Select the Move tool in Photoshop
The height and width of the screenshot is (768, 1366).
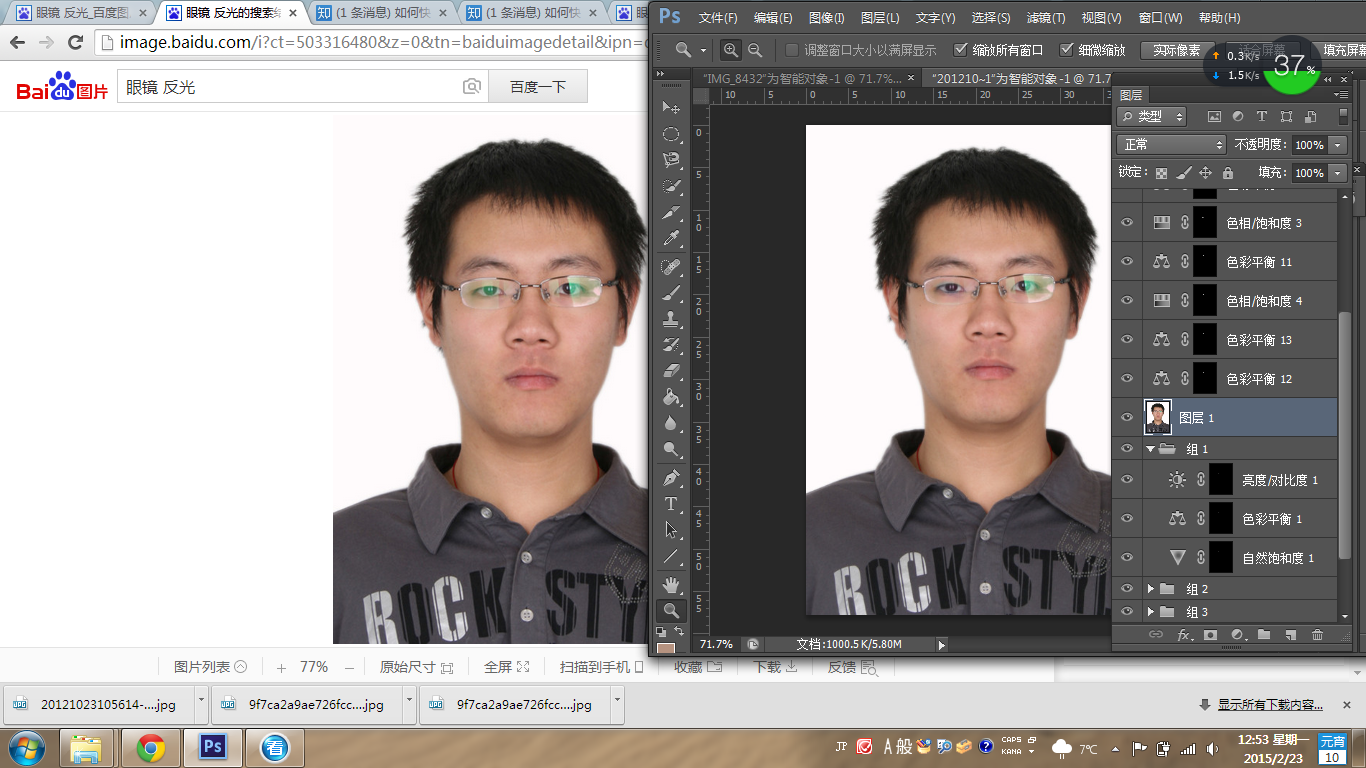(671, 108)
